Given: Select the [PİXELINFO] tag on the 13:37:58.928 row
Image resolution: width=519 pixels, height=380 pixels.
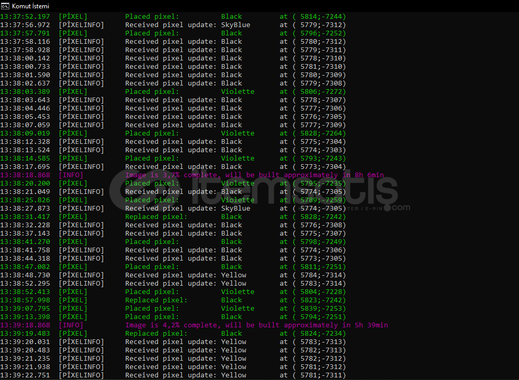Looking at the screenshot, I should [81, 50].
